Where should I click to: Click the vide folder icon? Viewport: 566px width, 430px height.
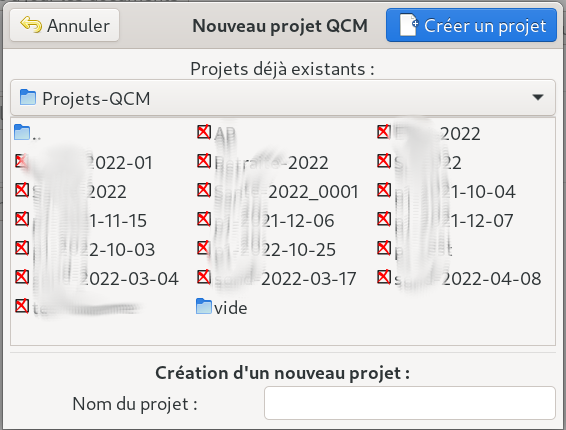[204, 307]
